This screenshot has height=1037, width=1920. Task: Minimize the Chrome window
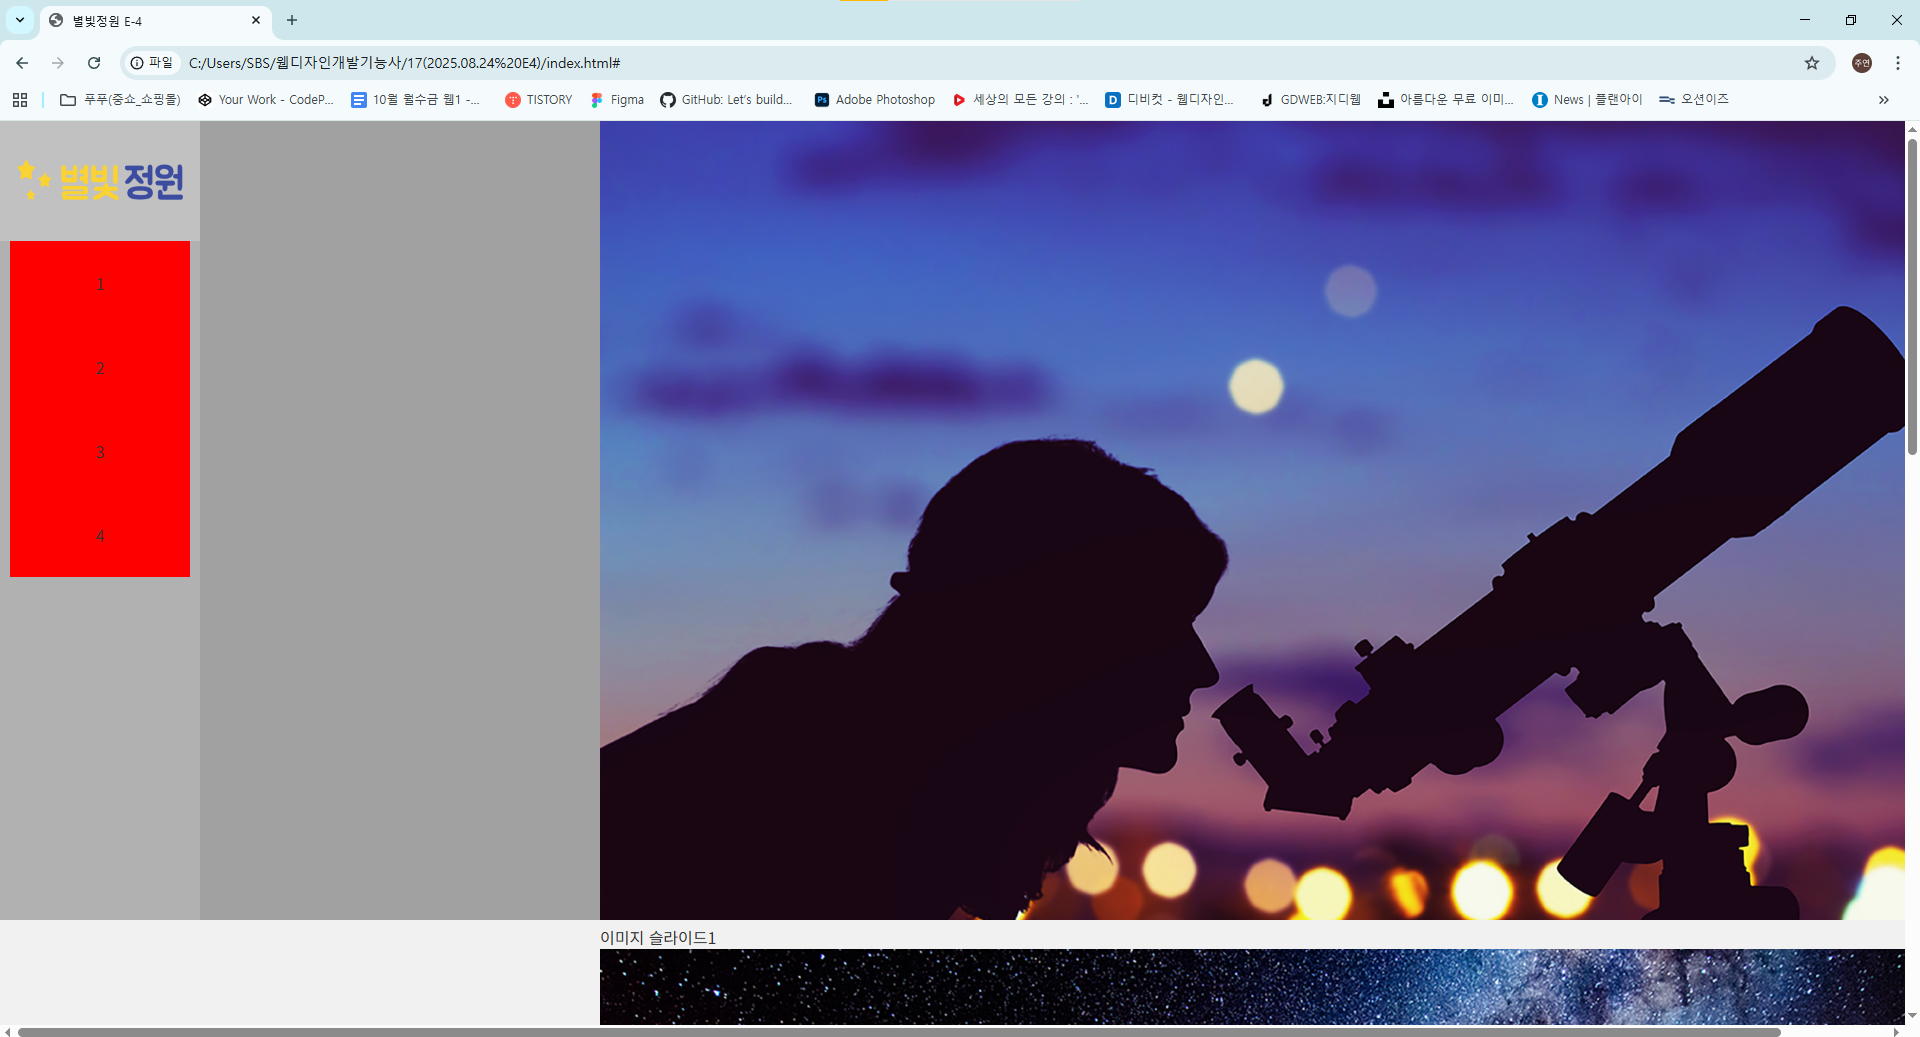pos(1805,20)
